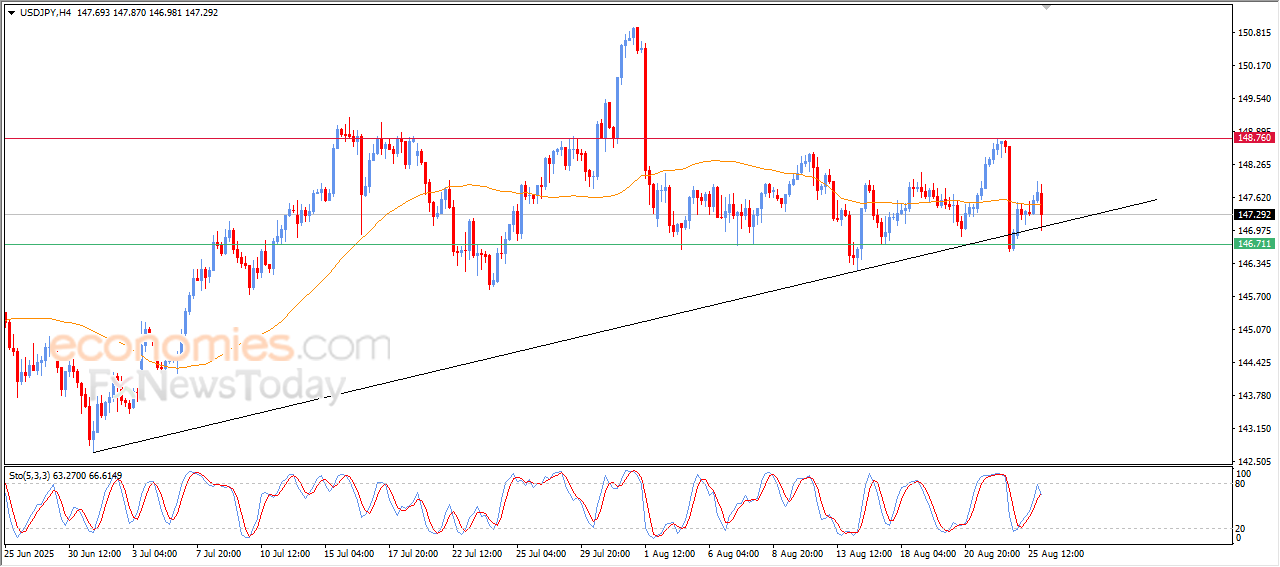This screenshot has height=567, width=1280.
Task: Click the 18 Aug 04:00 time label
Action: click(927, 553)
